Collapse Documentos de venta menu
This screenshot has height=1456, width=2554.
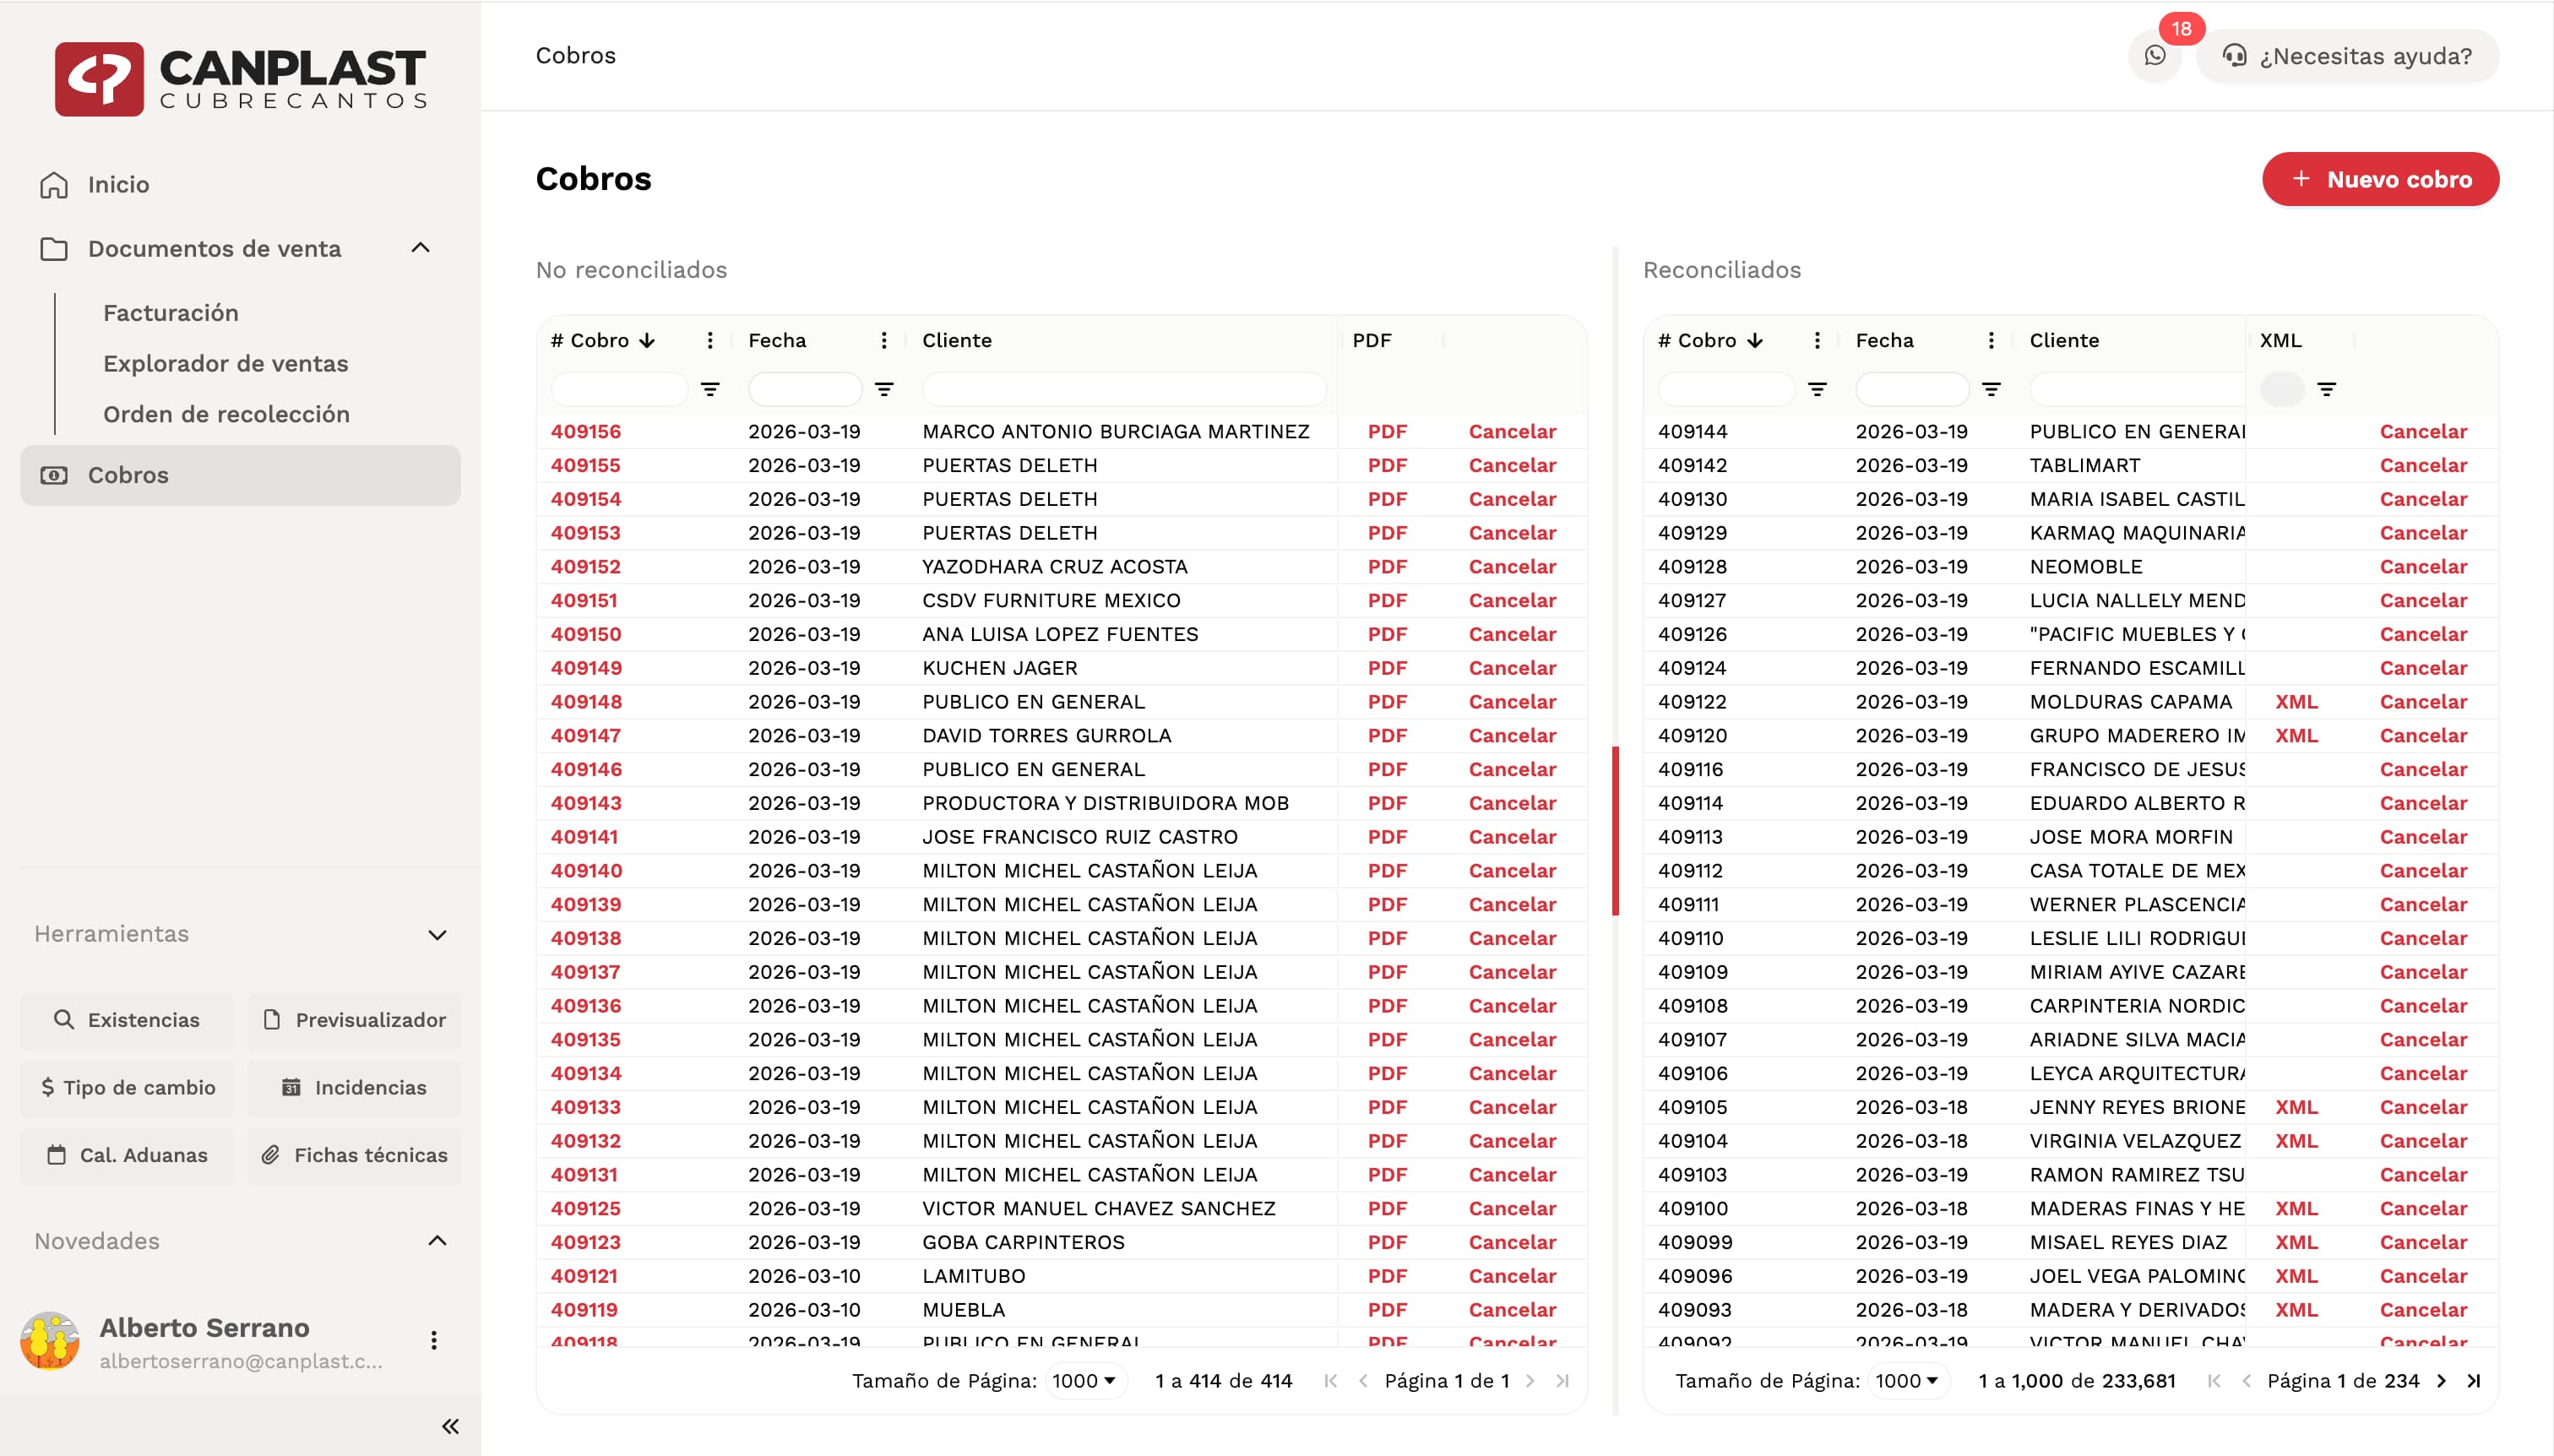click(x=421, y=248)
